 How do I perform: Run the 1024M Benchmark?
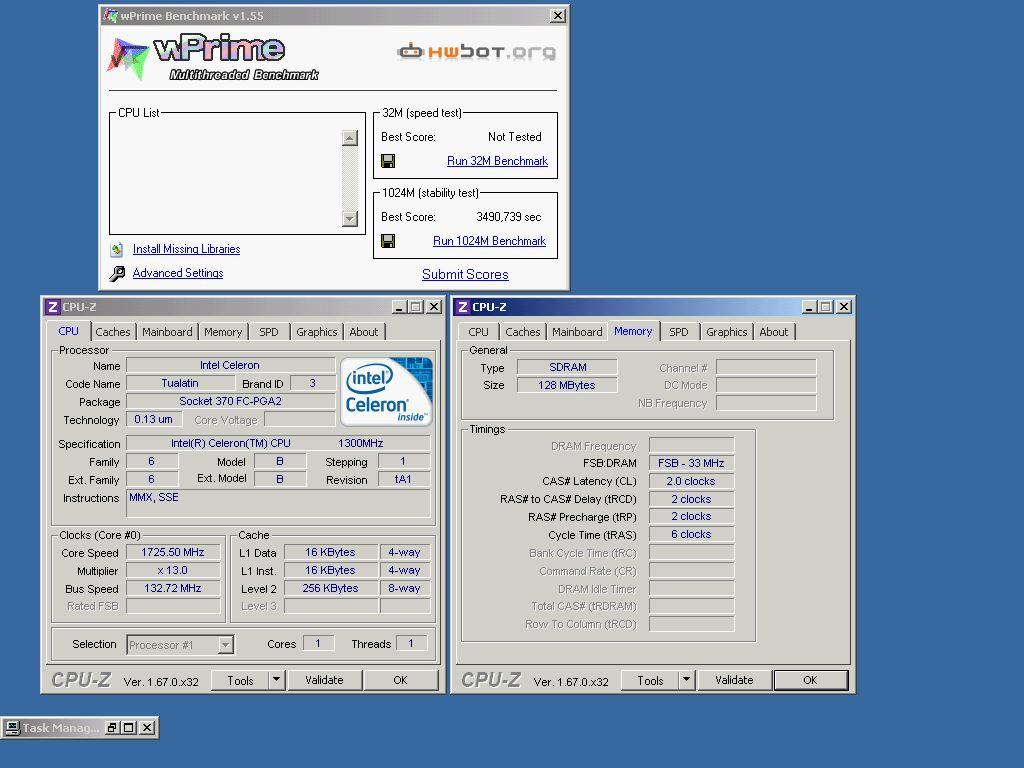click(x=489, y=241)
